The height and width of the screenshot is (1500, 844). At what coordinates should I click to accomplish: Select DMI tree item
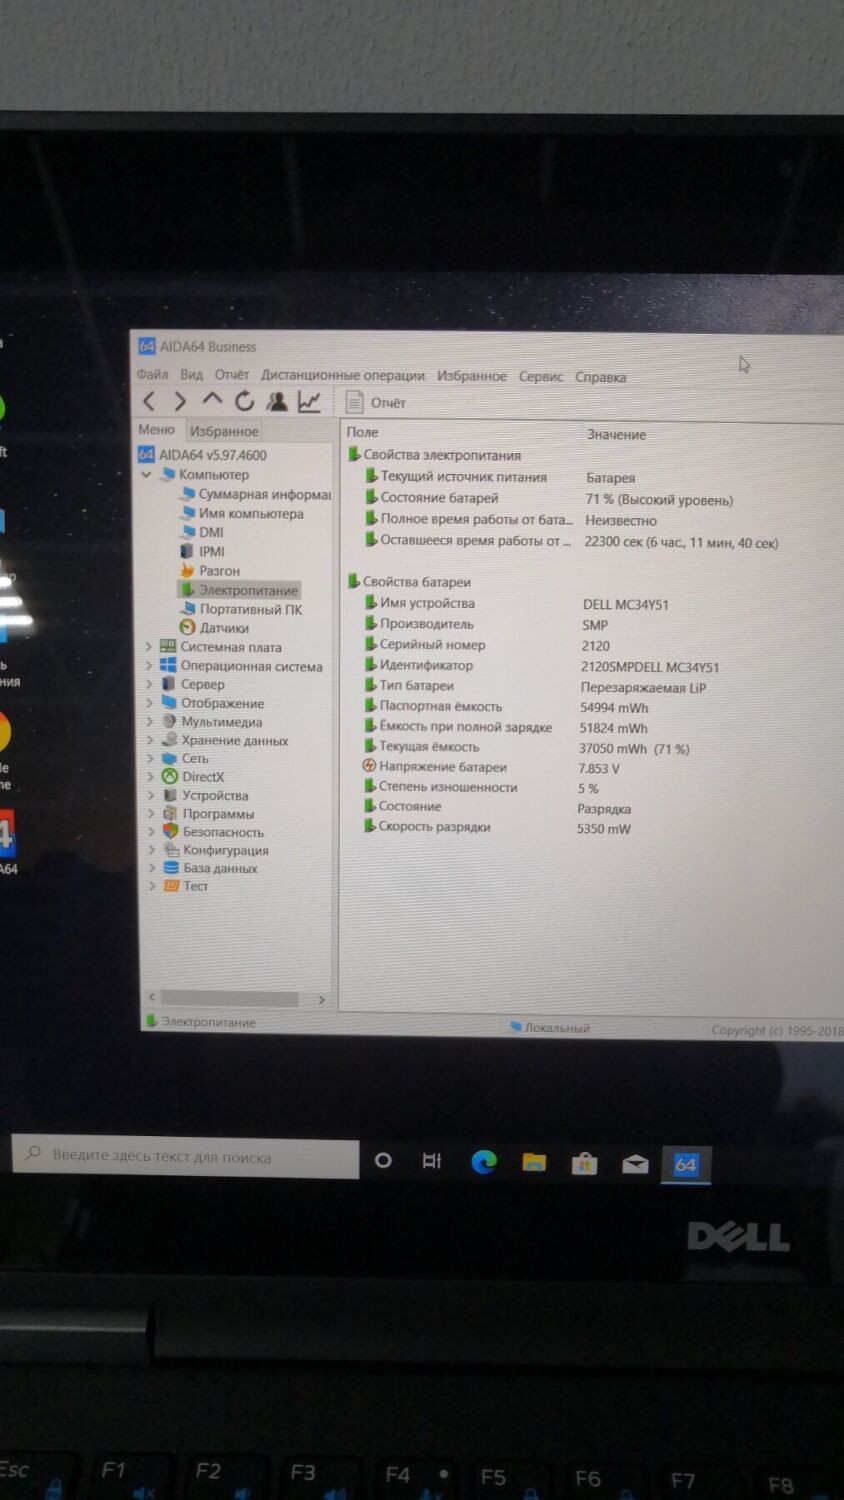pyautogui.click(x=201, y=532)
